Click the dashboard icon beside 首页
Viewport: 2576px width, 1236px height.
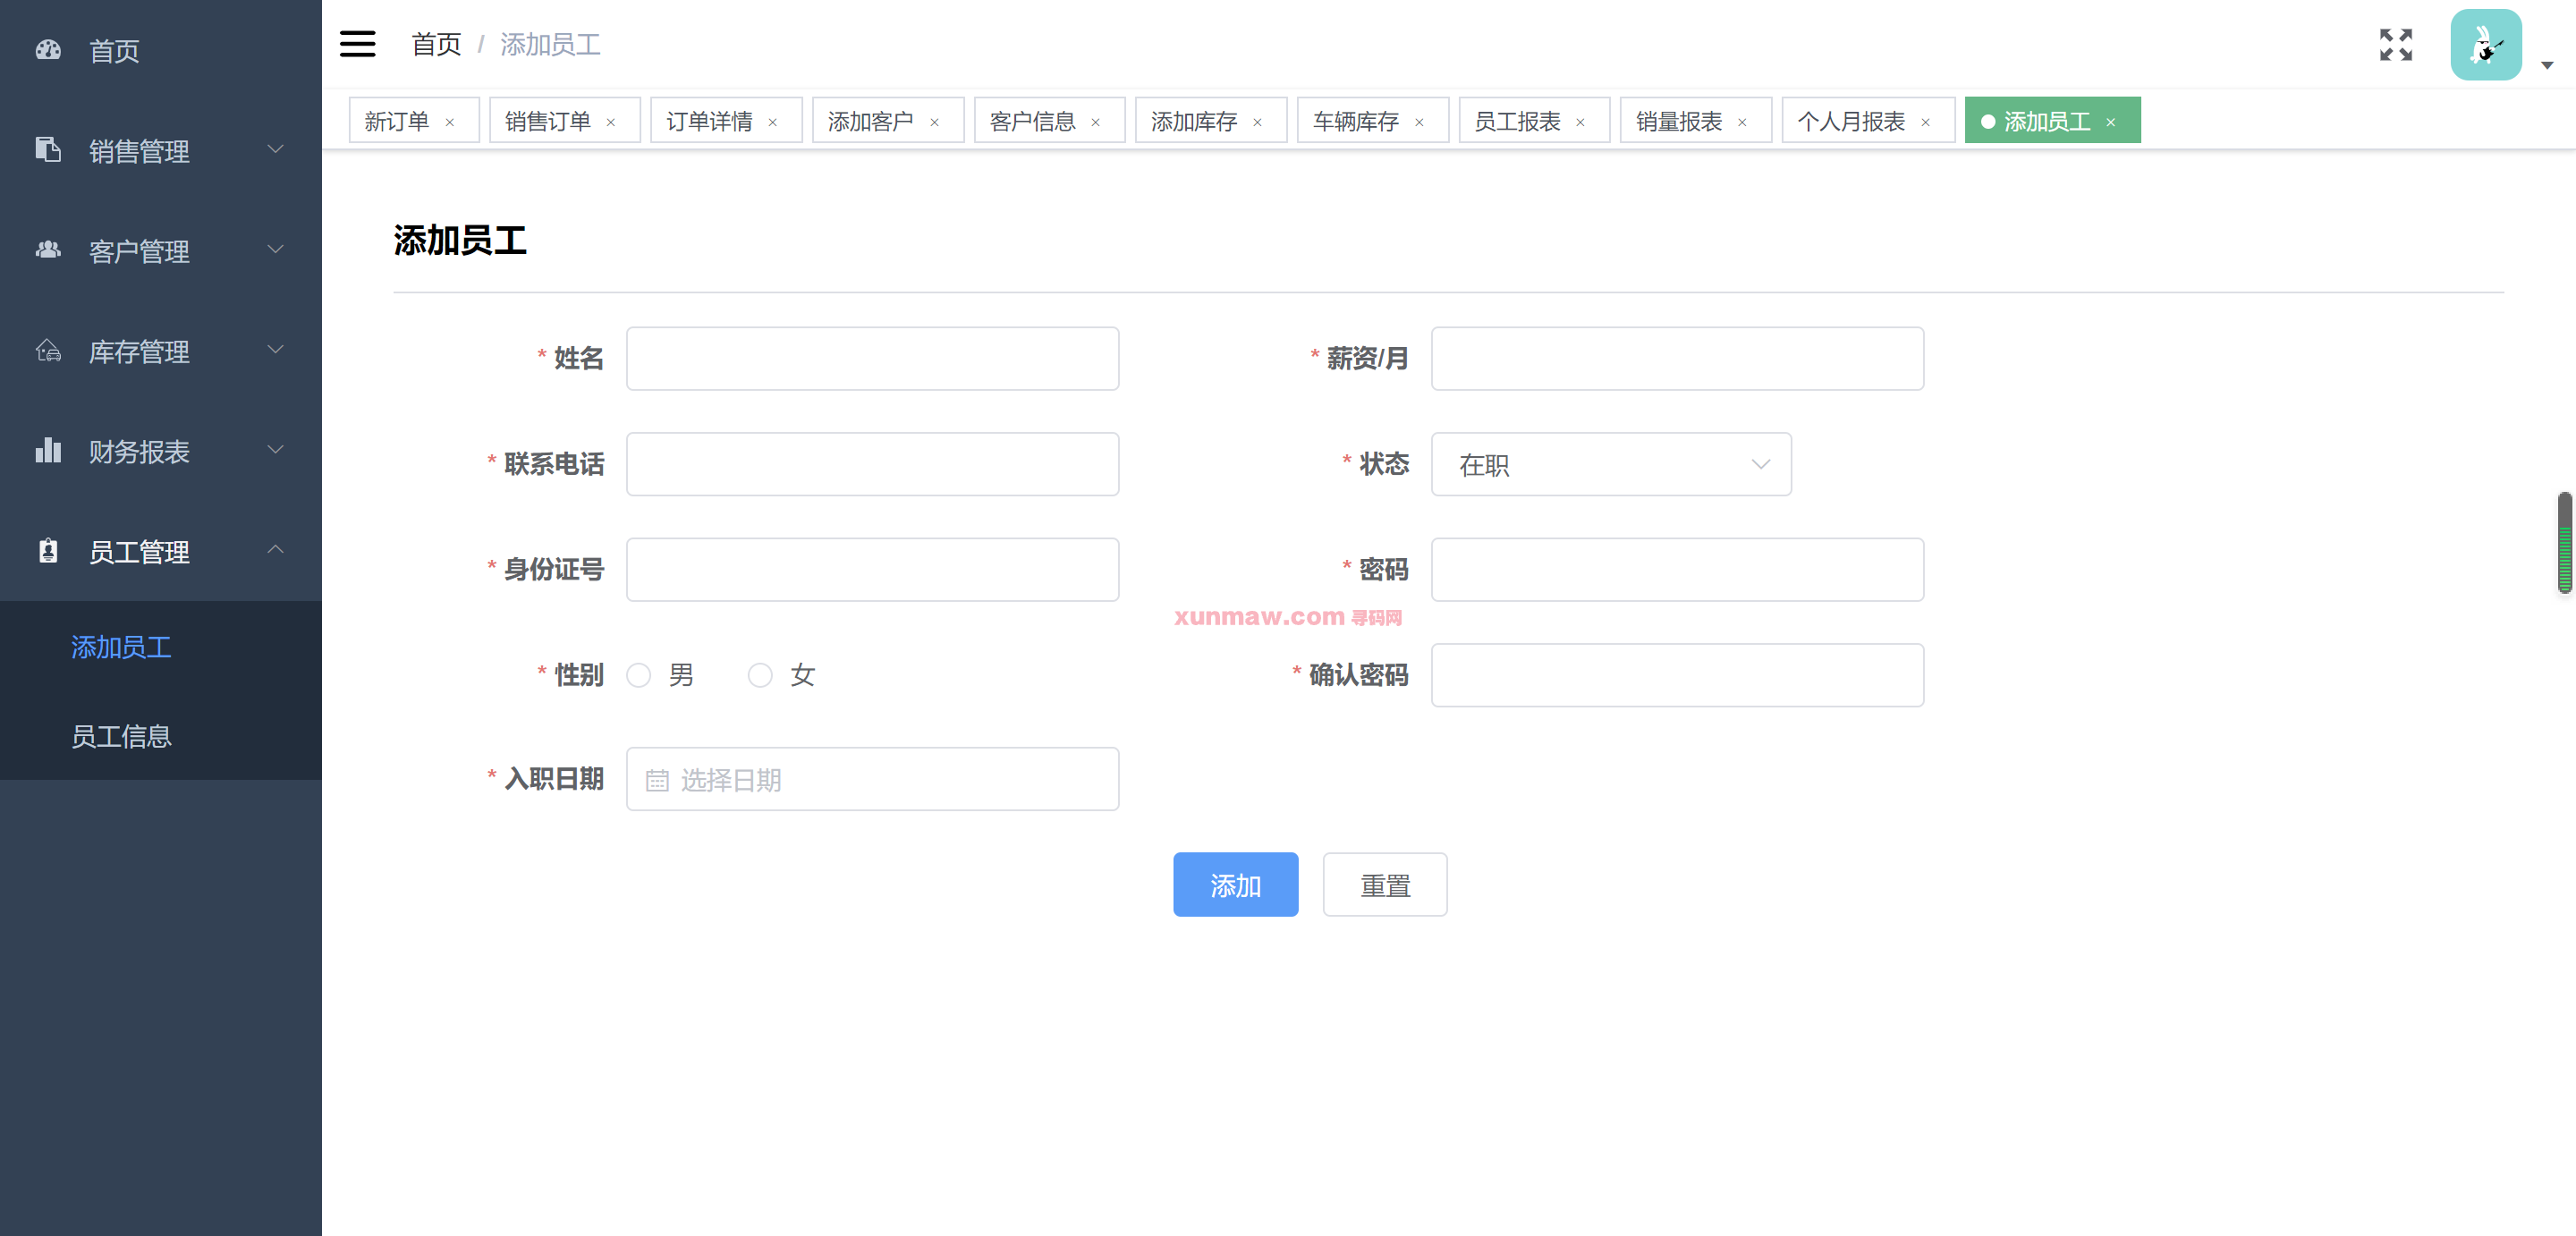tap(48, 50)
